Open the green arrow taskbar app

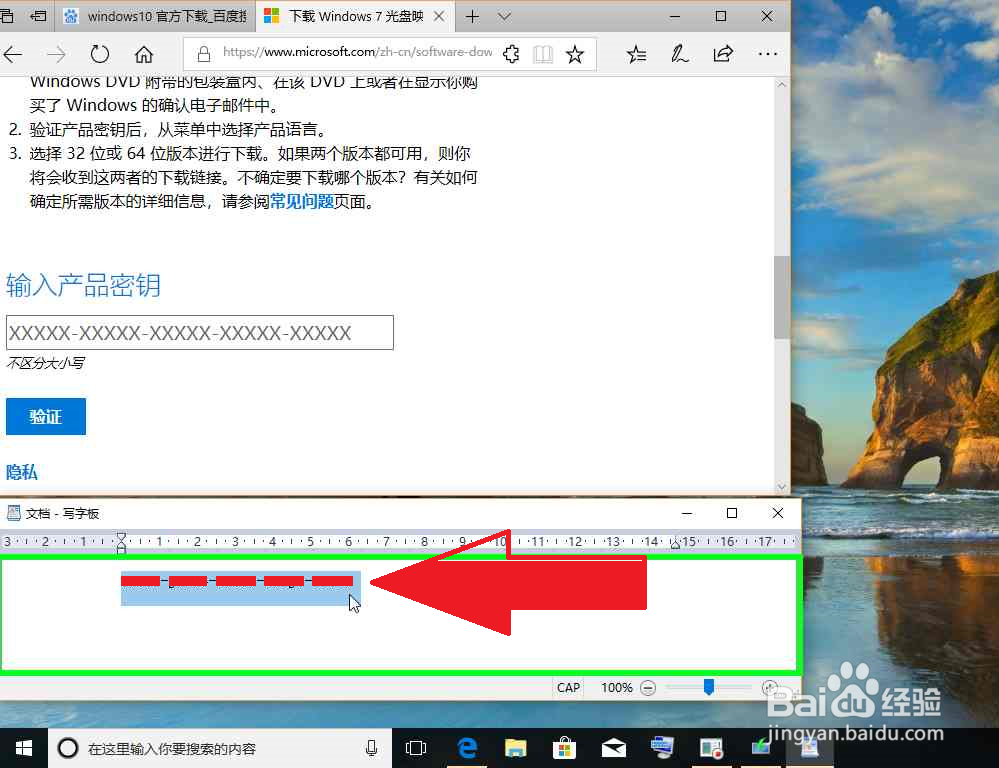coord(760,747)
